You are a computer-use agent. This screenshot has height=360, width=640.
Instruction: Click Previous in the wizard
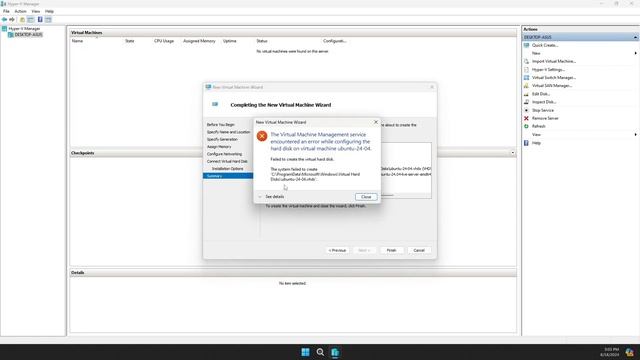pyautogui.click(x=338, y=250)
